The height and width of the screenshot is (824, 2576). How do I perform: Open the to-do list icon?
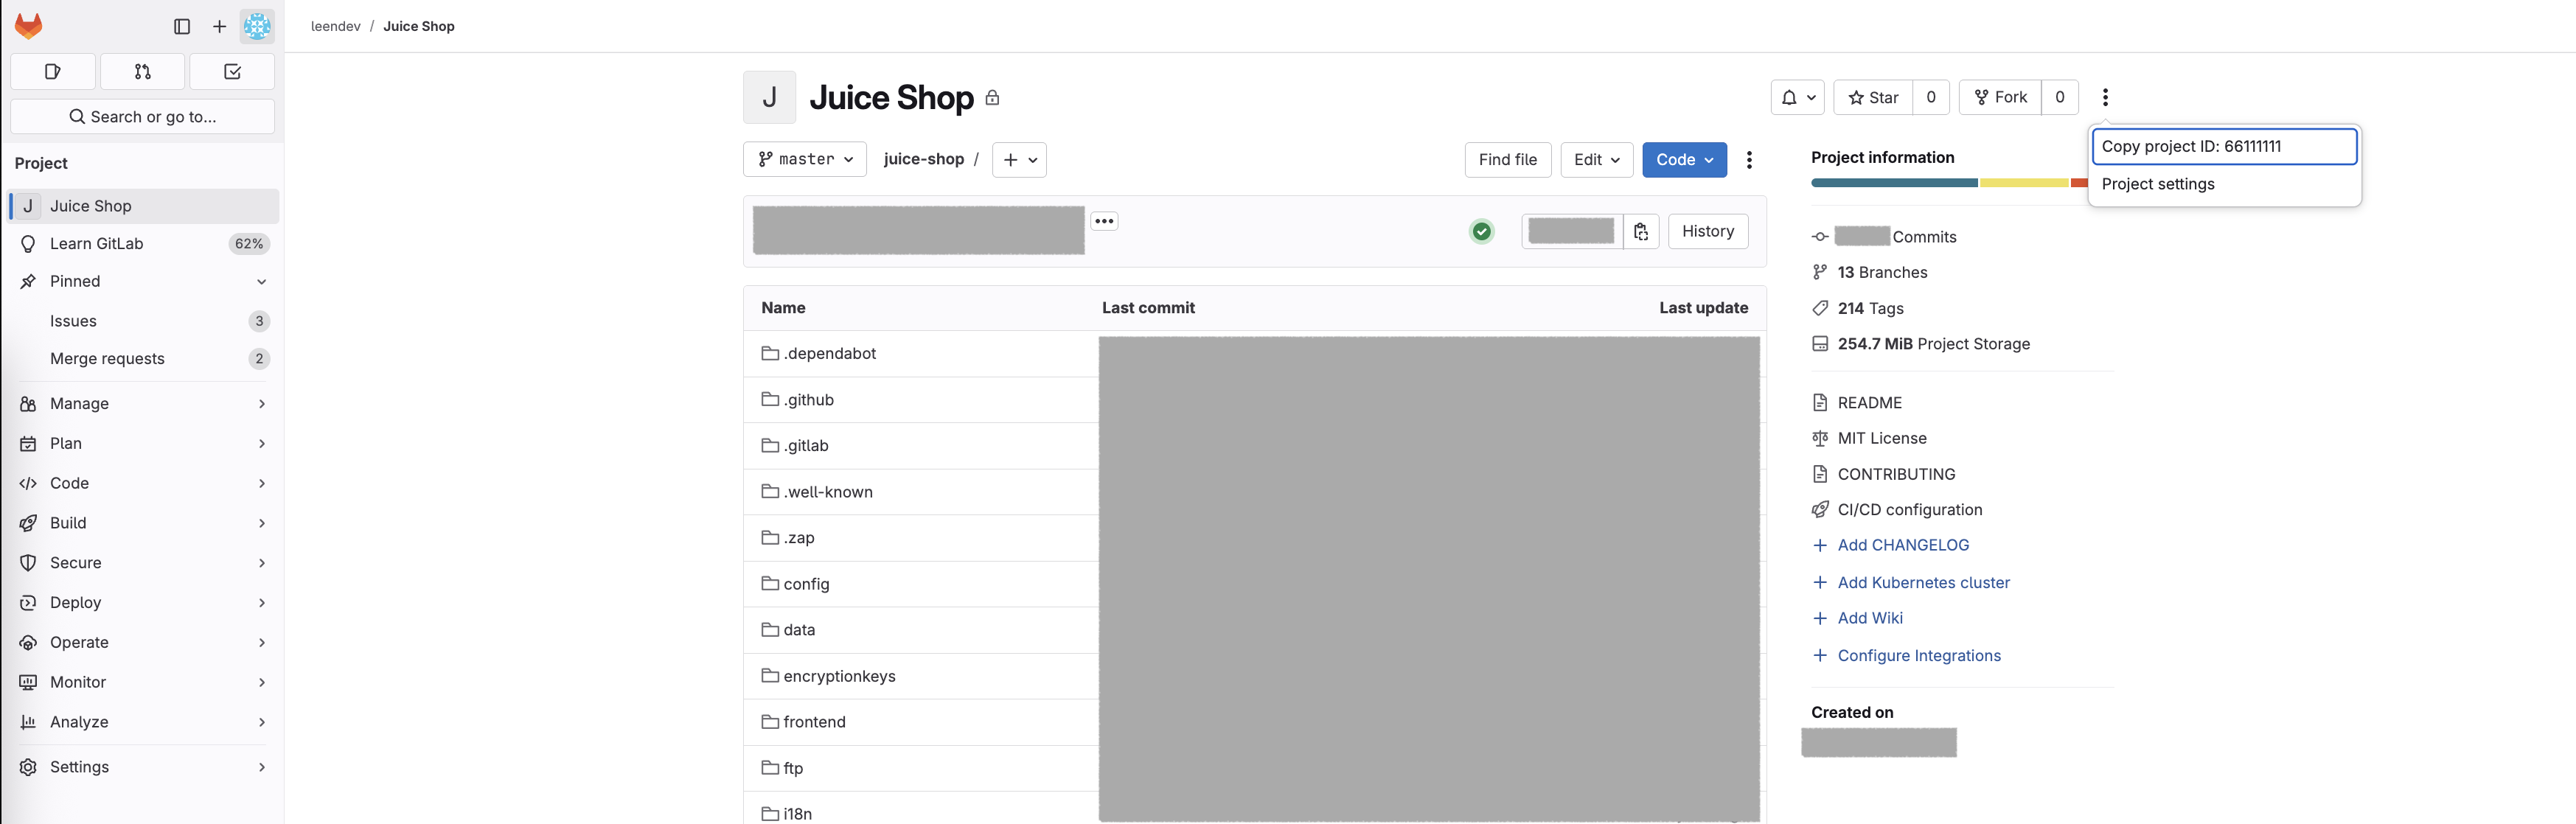(232, 71)
